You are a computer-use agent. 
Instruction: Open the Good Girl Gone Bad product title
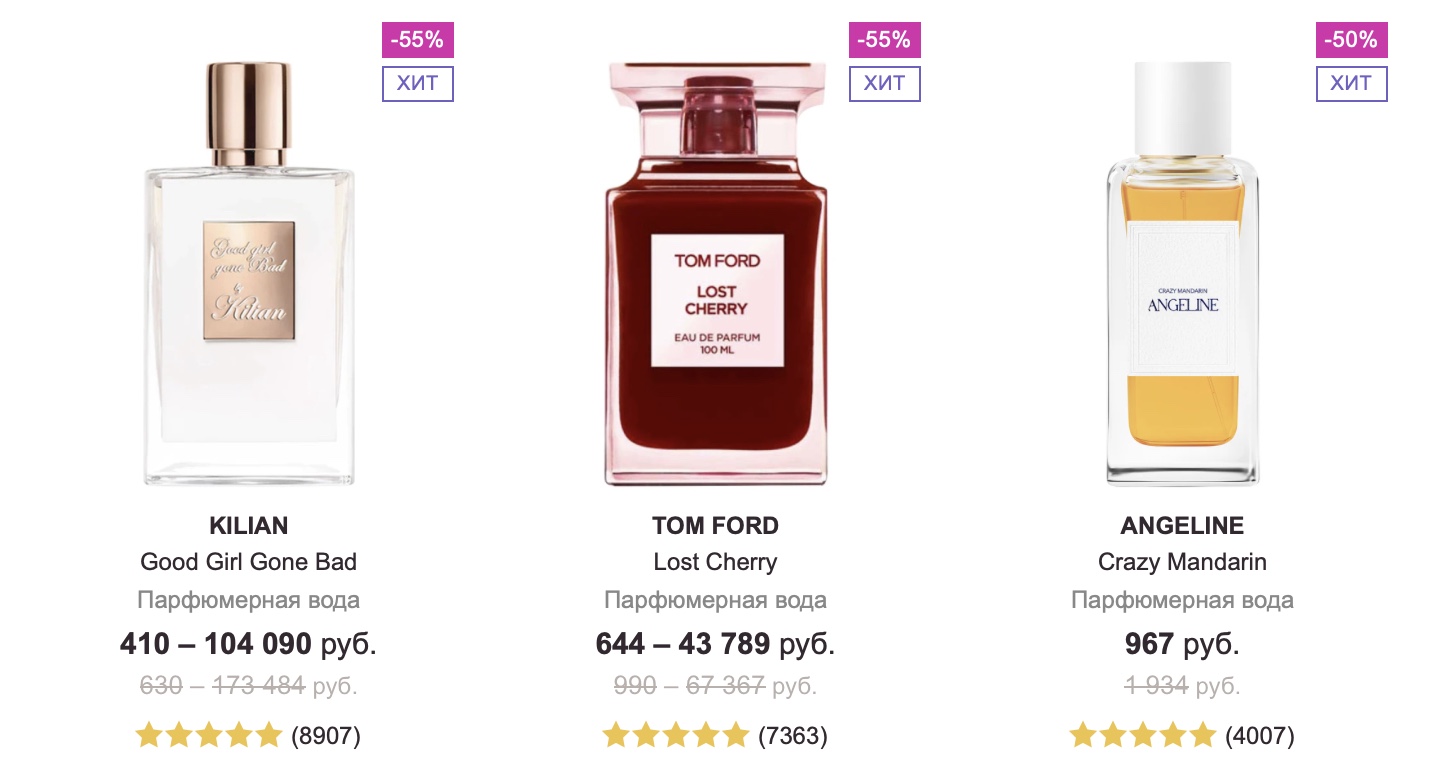tap(249, 562)
